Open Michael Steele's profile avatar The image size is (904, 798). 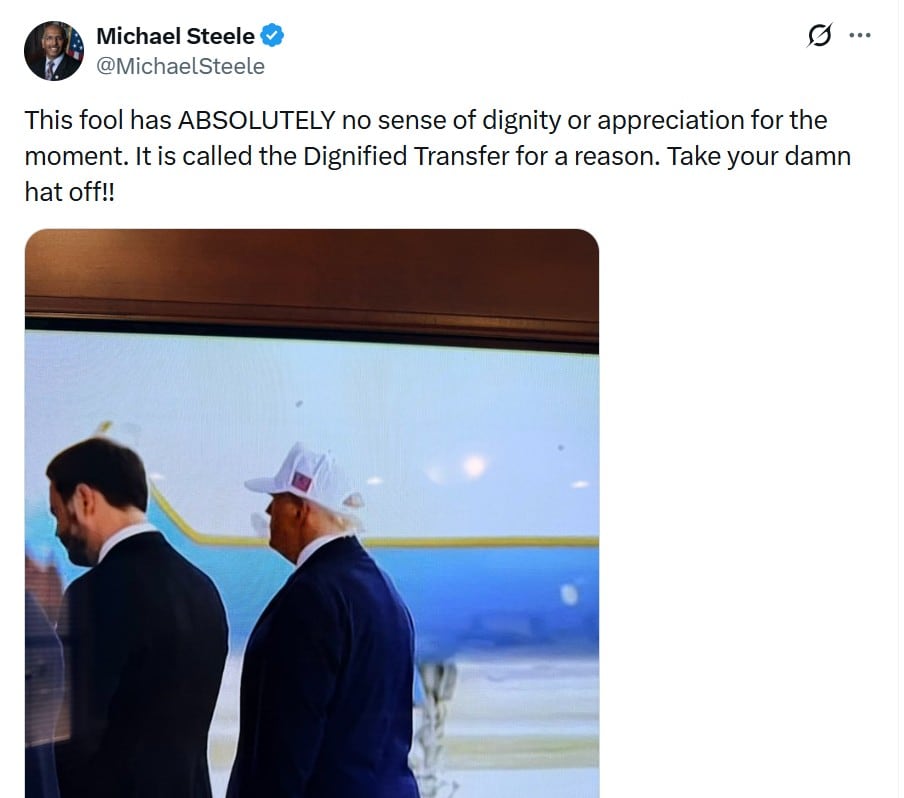click(x=54, y=51)
